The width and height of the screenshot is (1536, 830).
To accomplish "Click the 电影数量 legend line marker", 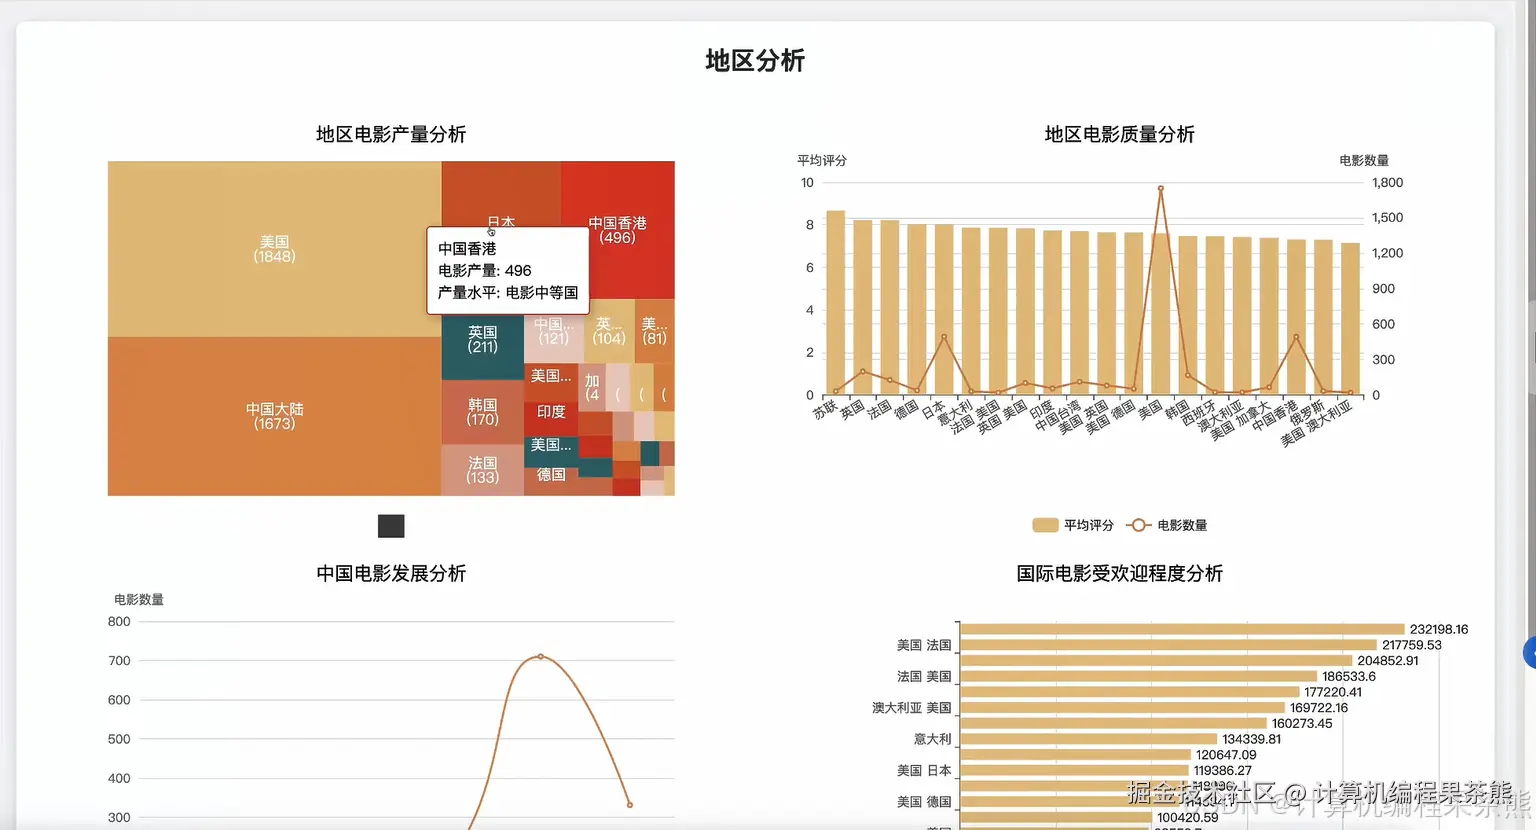I will tap(1138, 525).
